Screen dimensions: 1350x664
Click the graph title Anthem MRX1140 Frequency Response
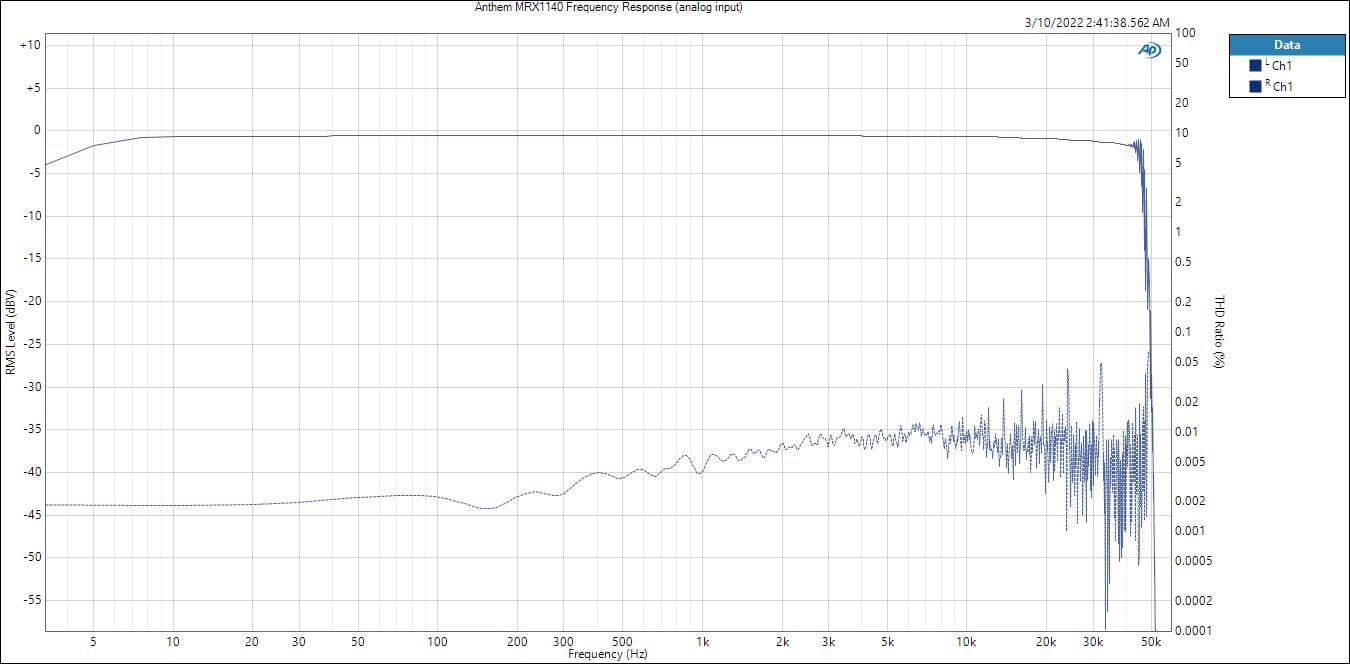point(608,7)
